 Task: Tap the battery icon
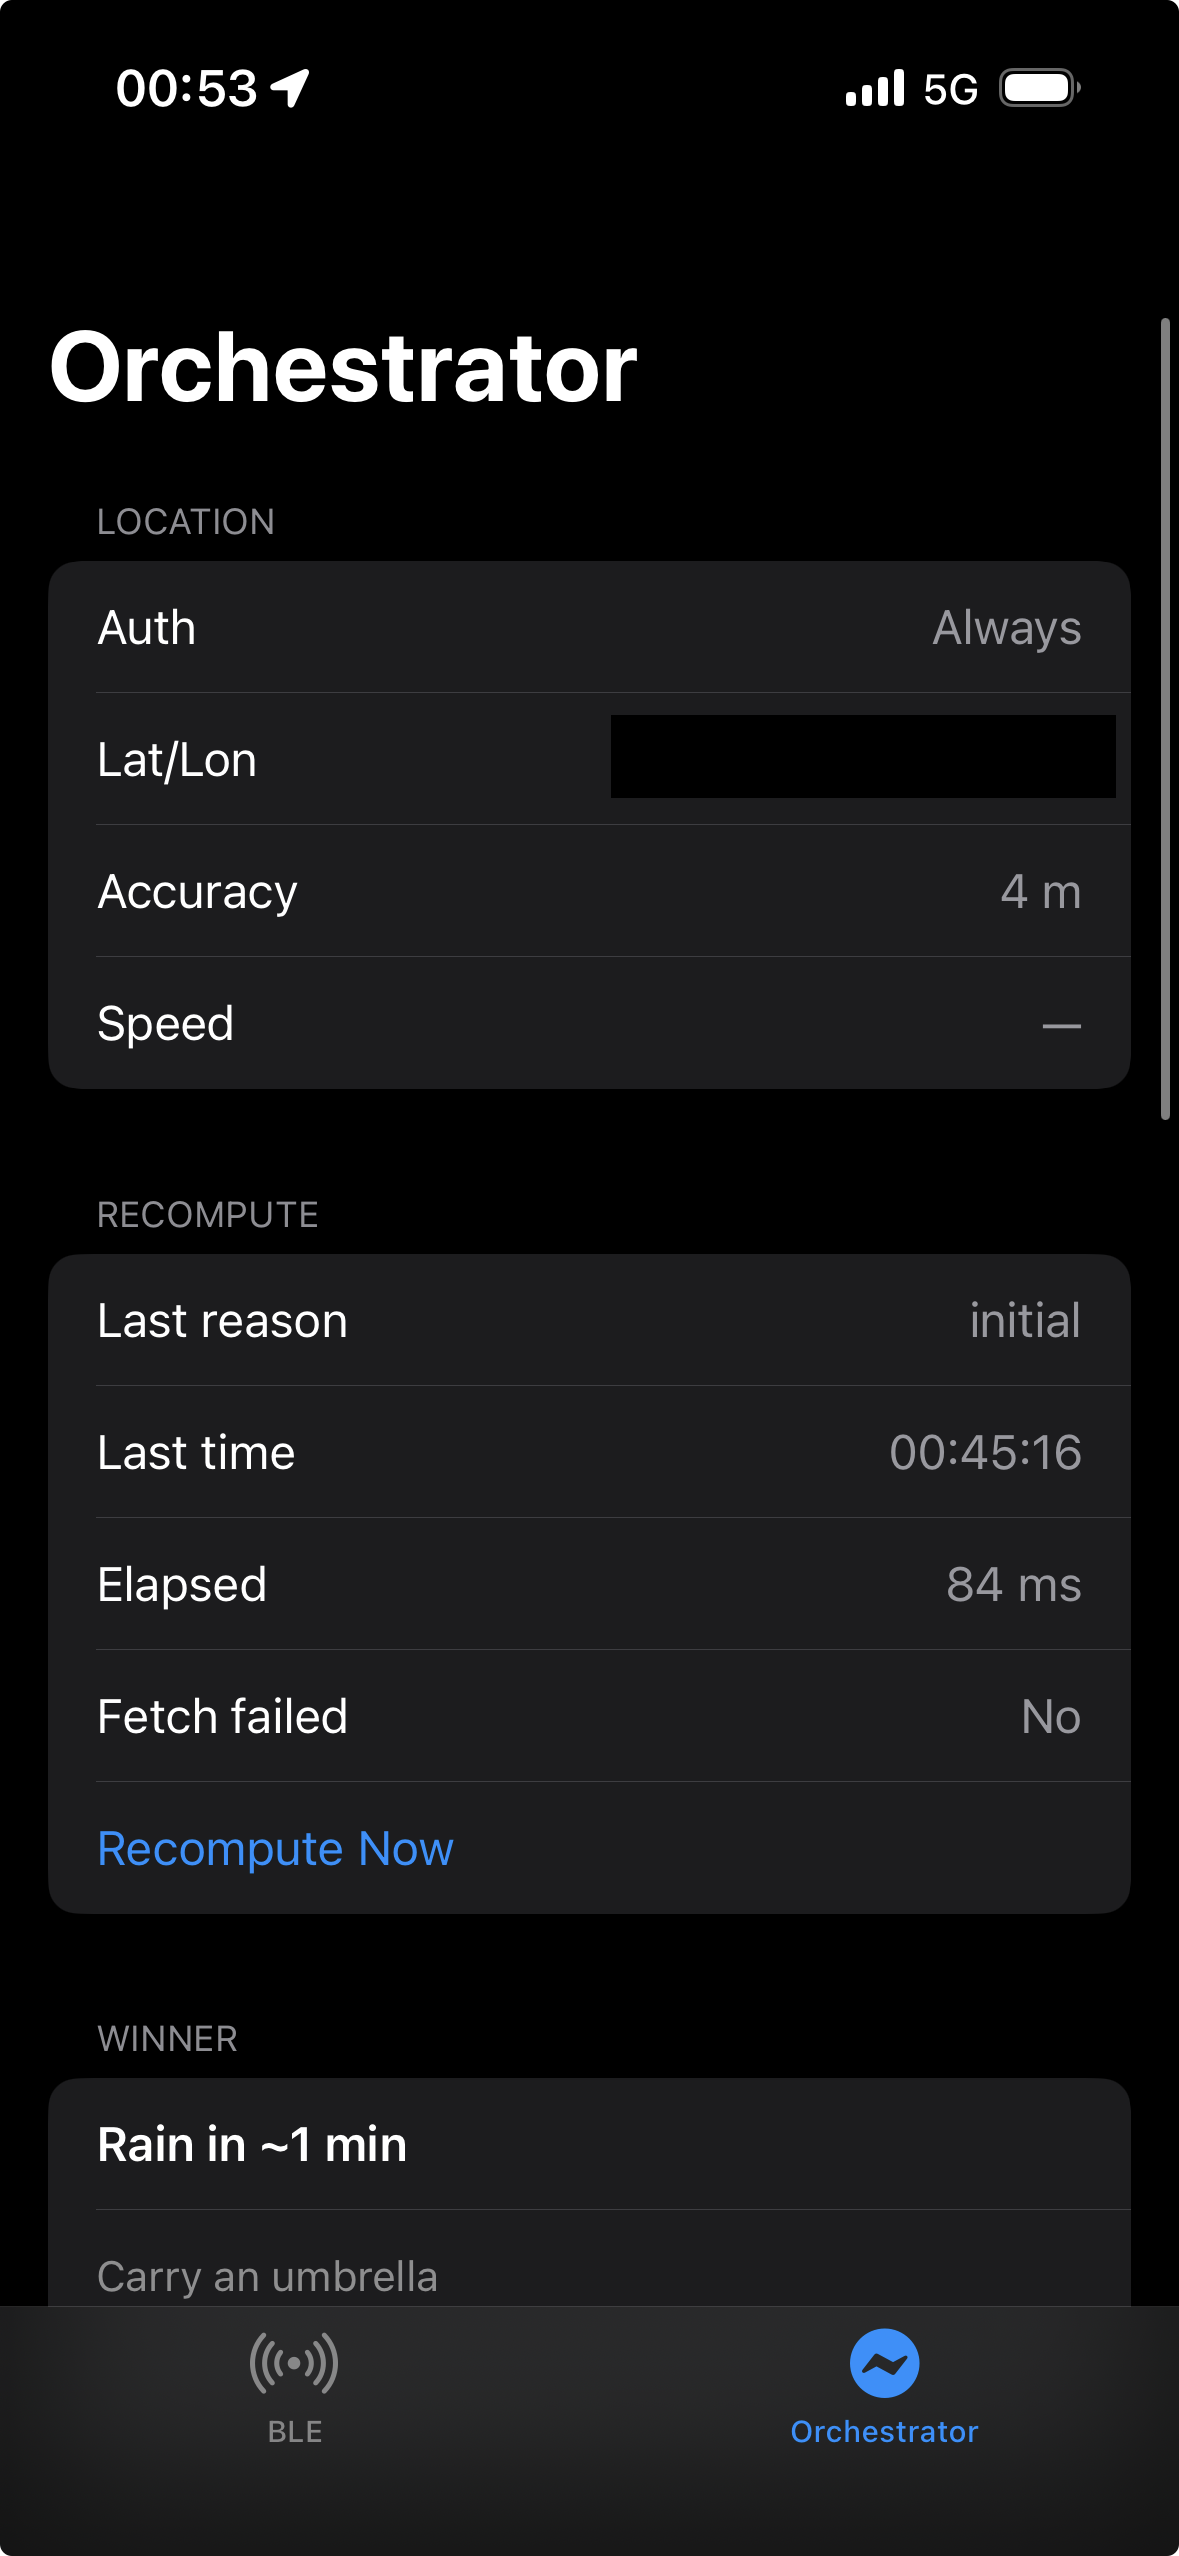click(1039, 88)
